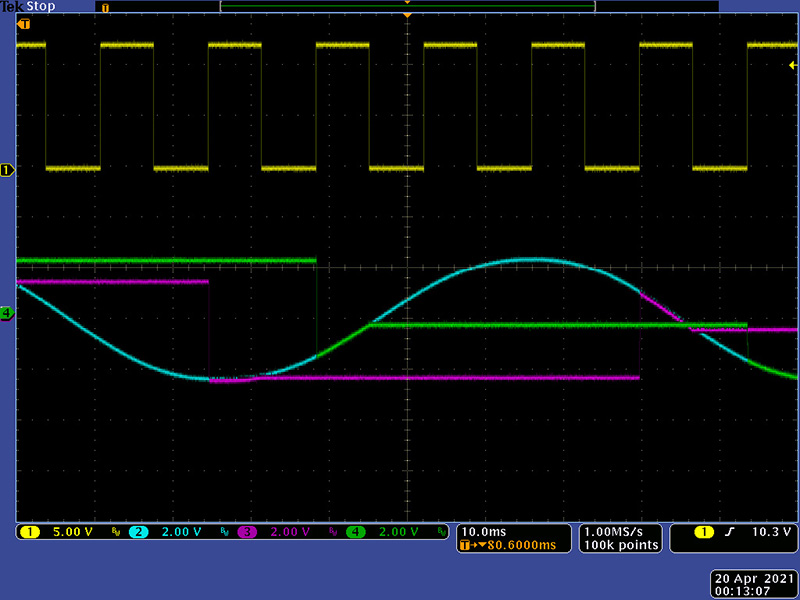Click the Stop acquisition status
This screenshot has width=800, height=600.
pos(41,6)
